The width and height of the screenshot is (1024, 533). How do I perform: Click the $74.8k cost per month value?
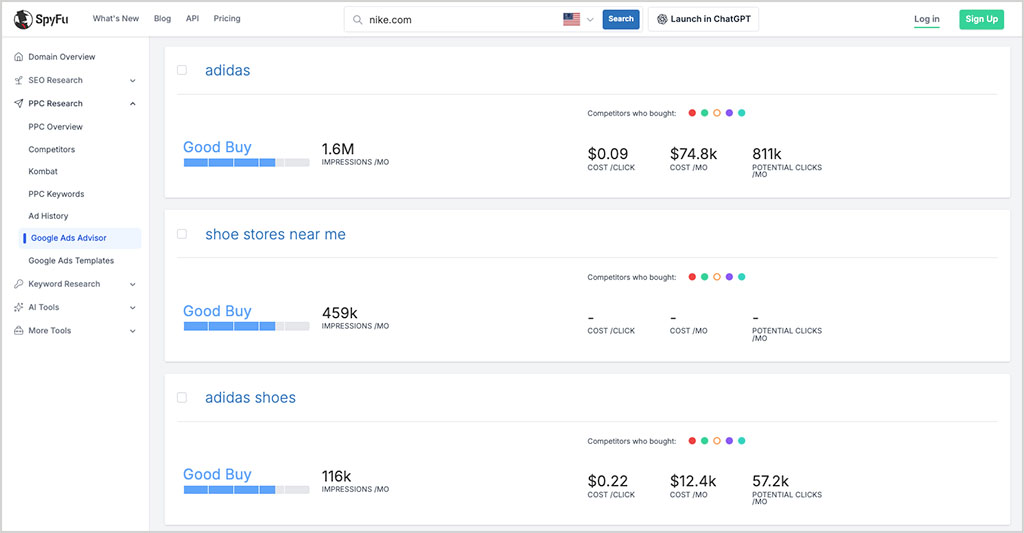[694, 154]
